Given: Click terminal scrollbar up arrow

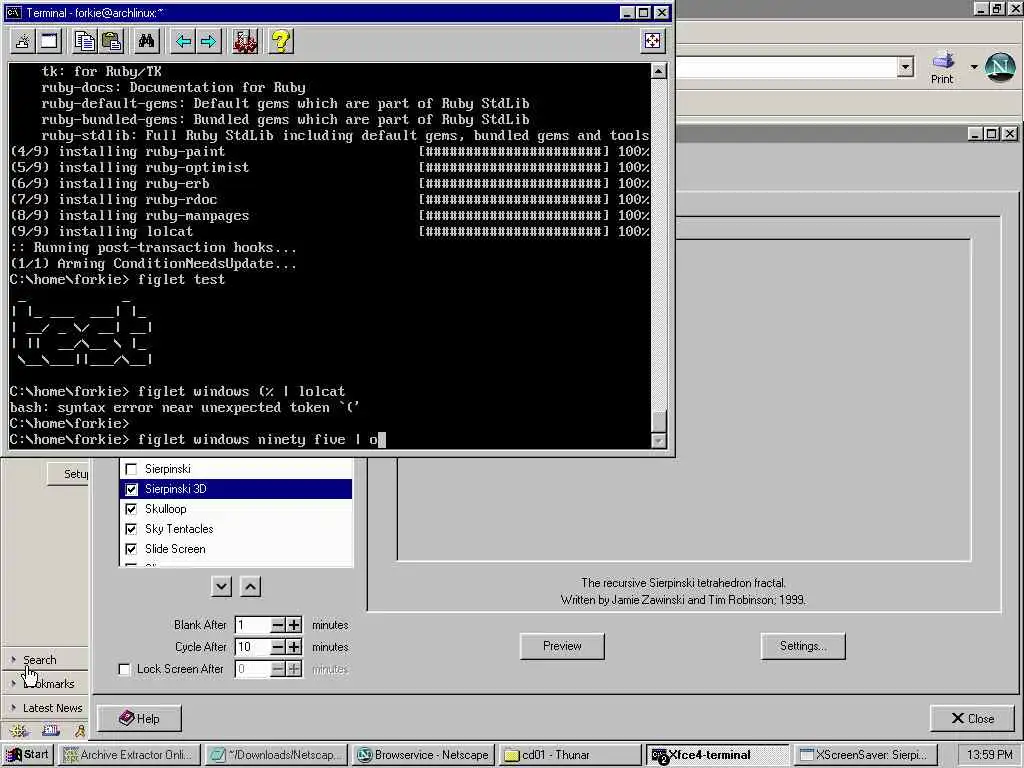Looking at the screenshot, I should 659,71.
